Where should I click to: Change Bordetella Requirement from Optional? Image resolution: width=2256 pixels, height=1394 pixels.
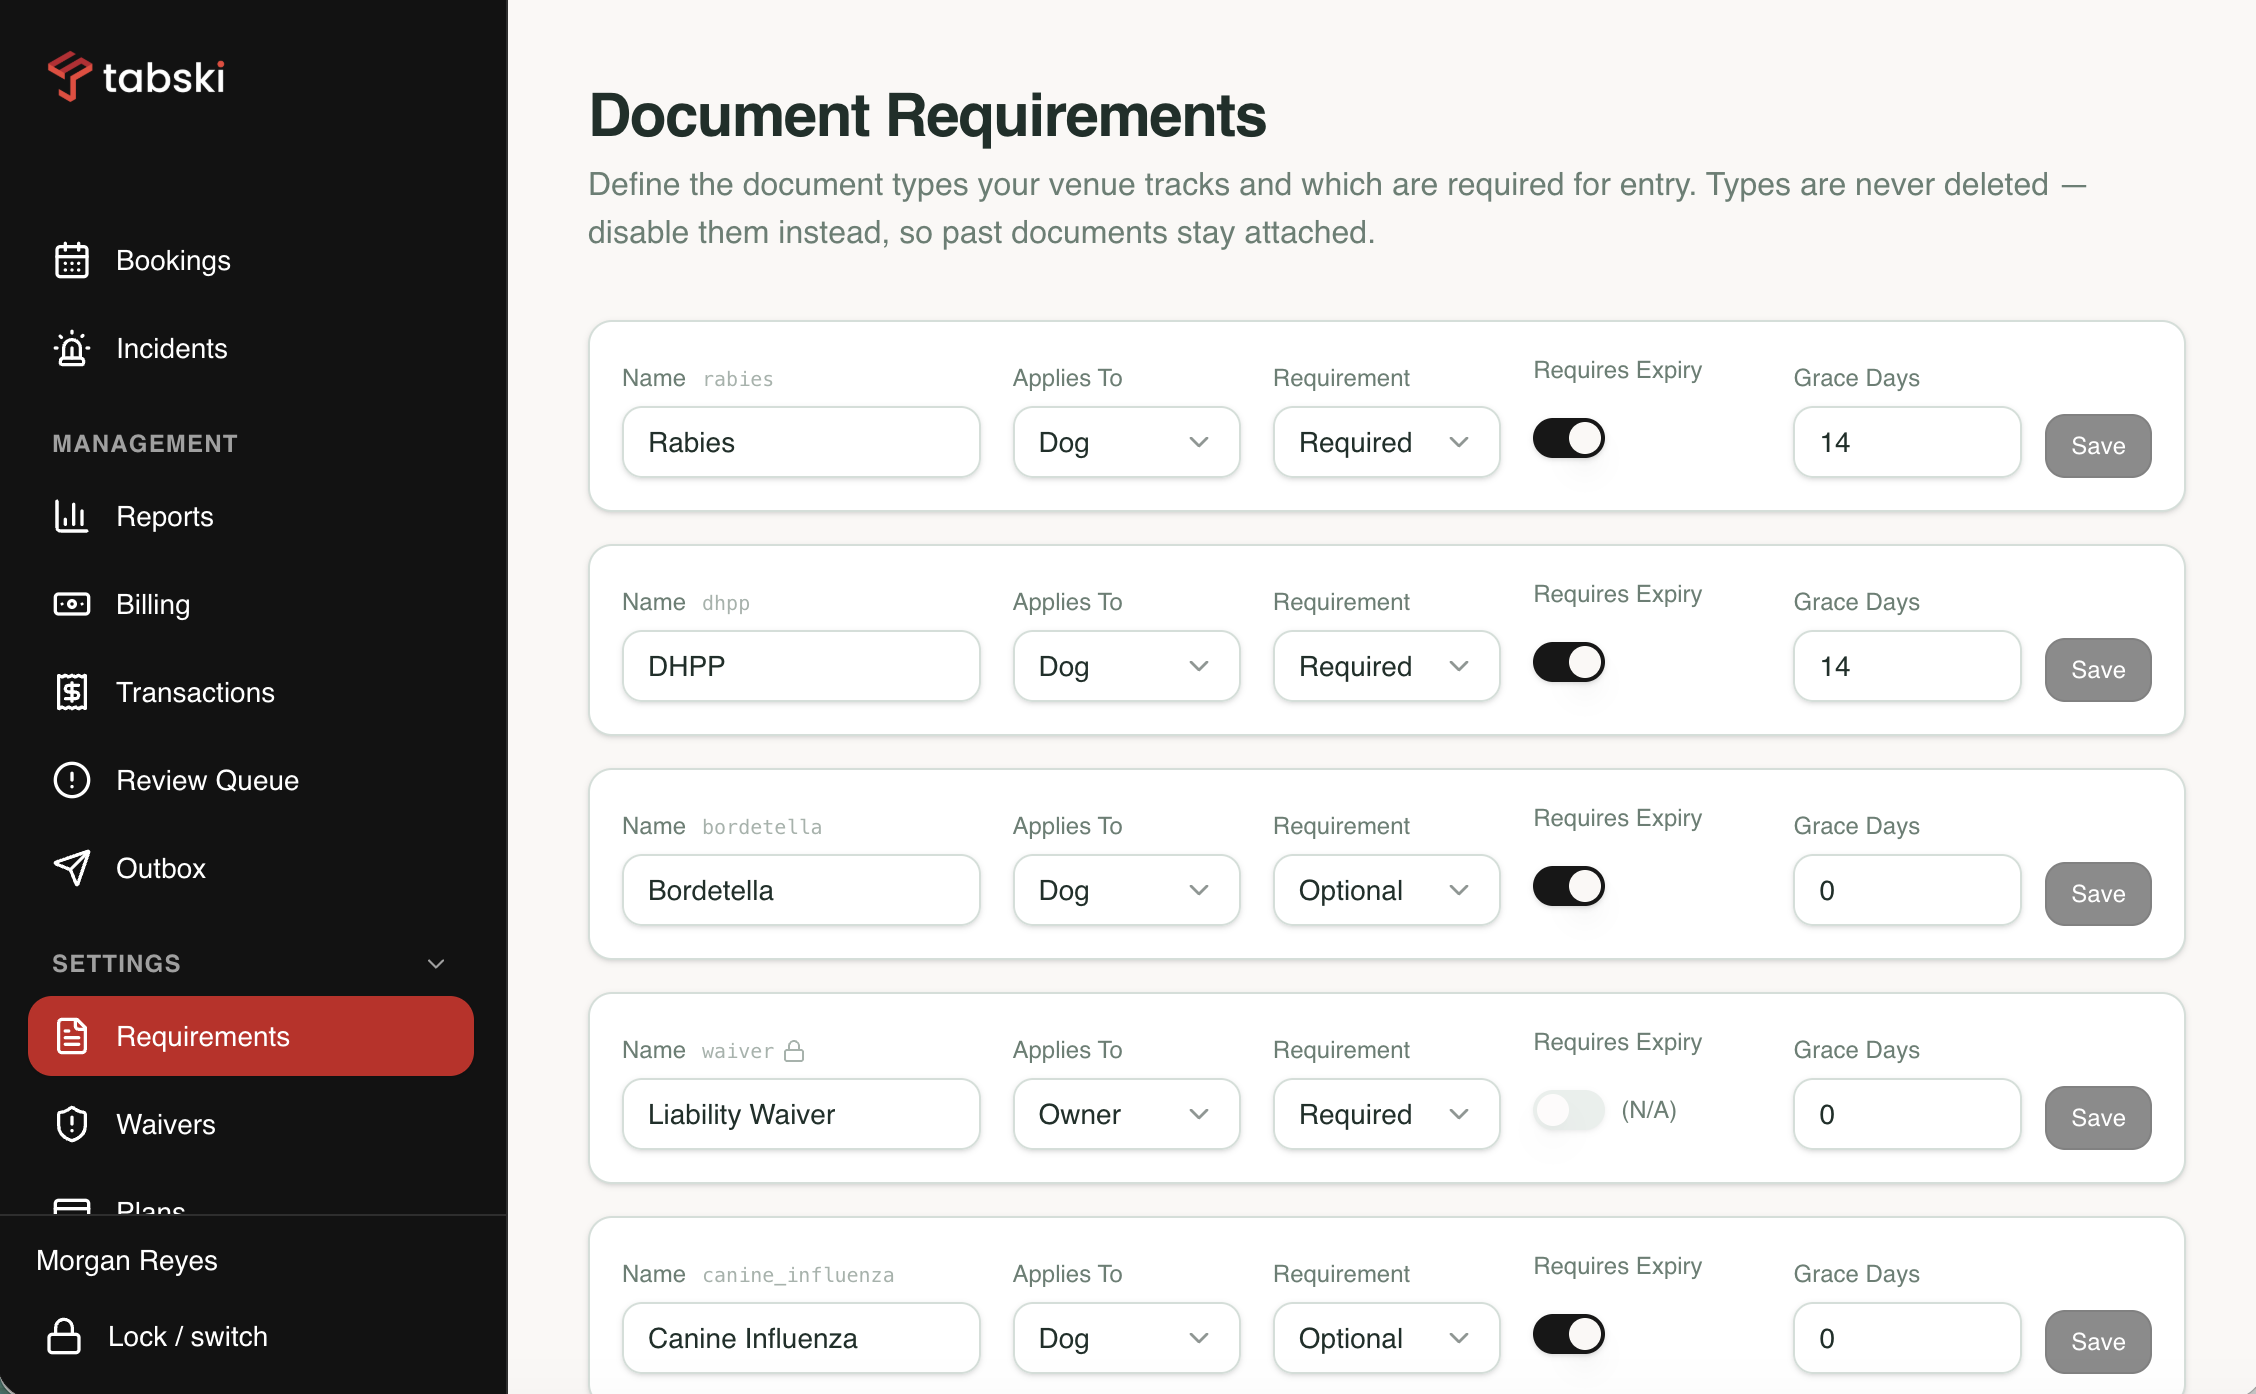(x=1386, y=890)
